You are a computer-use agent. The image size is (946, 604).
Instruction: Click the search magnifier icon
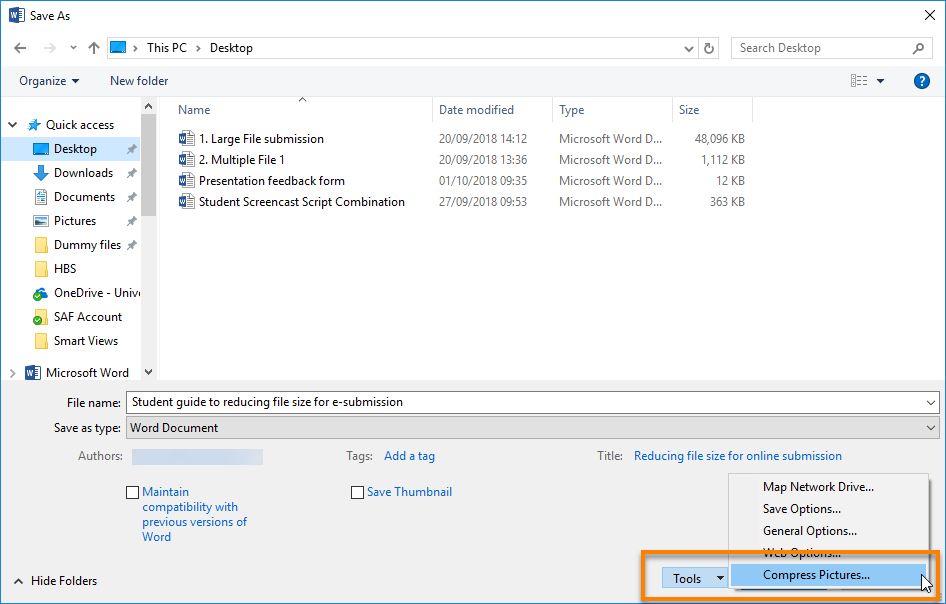pyautogui.click(x=919, y=48)
